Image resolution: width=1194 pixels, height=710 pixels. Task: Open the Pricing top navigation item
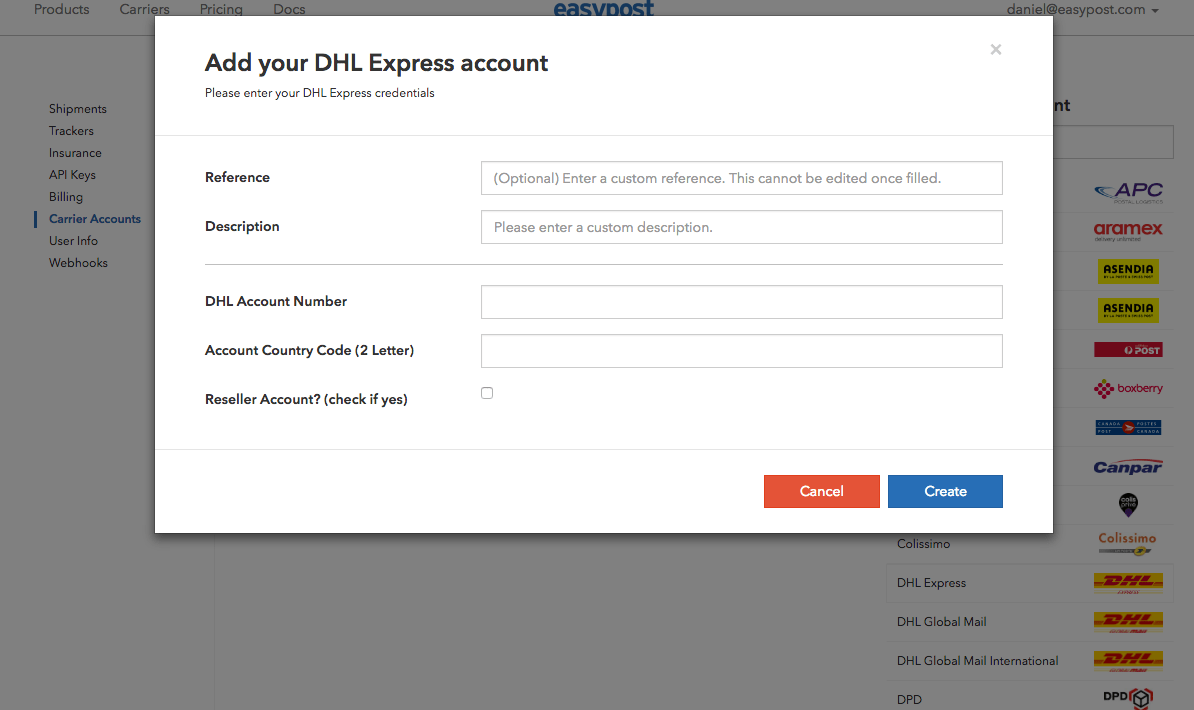coord(221,9)
